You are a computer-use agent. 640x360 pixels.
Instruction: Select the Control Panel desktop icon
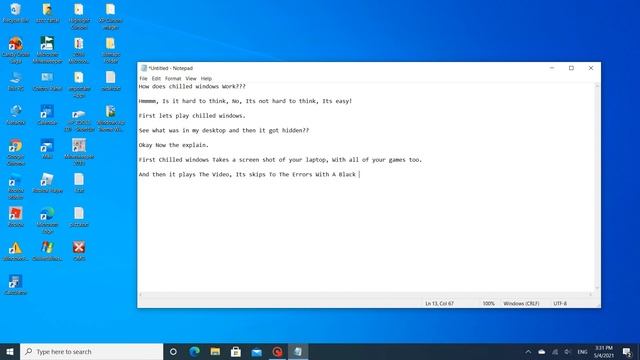(47, 81)
